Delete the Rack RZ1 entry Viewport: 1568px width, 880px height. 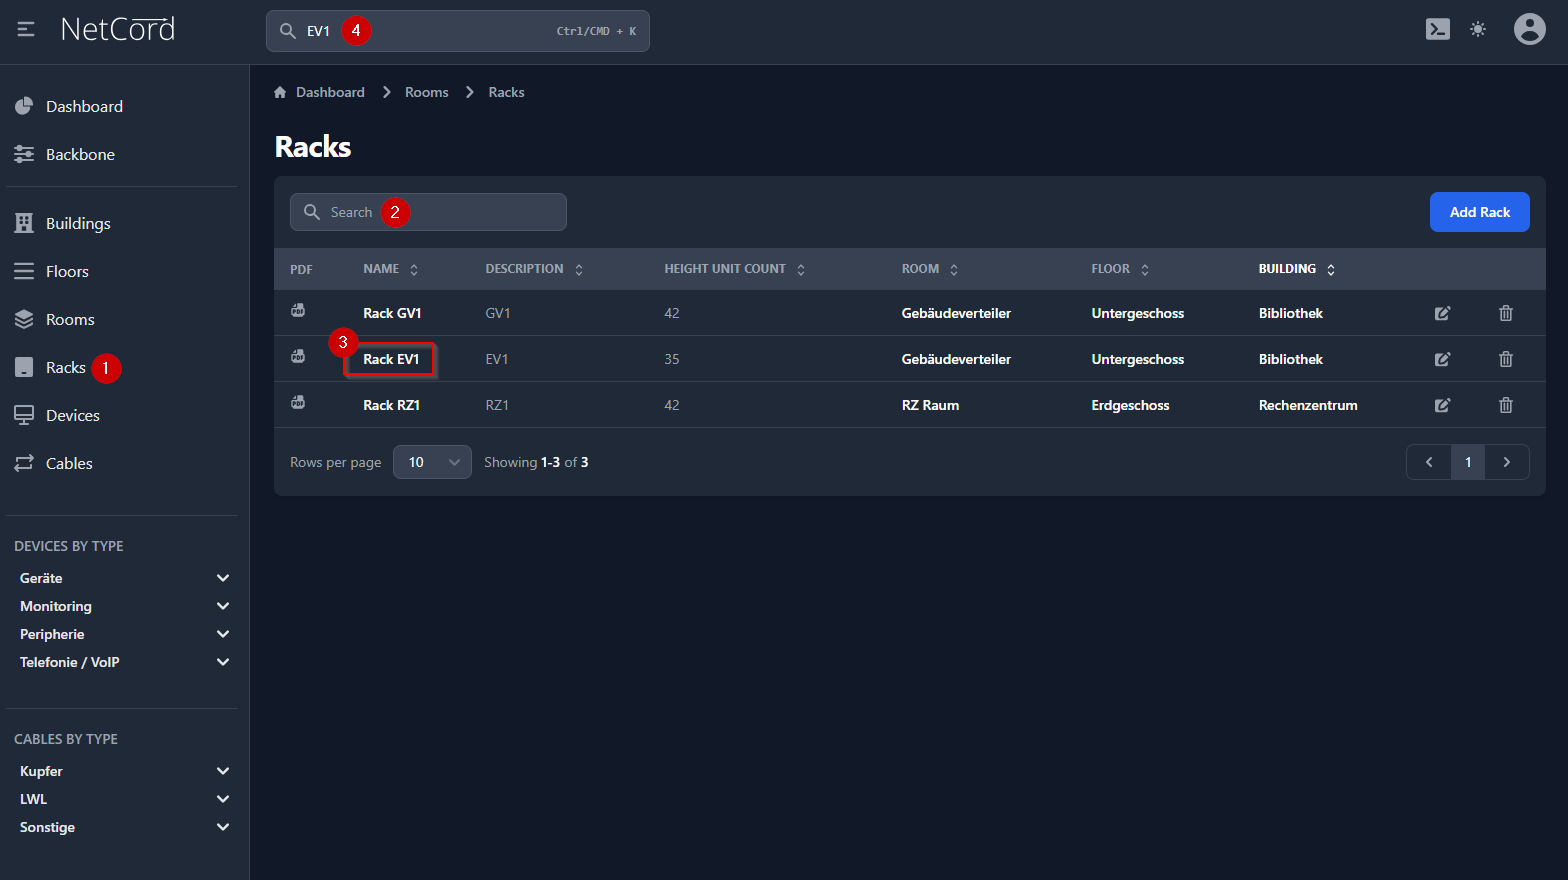coord(1505,405)
